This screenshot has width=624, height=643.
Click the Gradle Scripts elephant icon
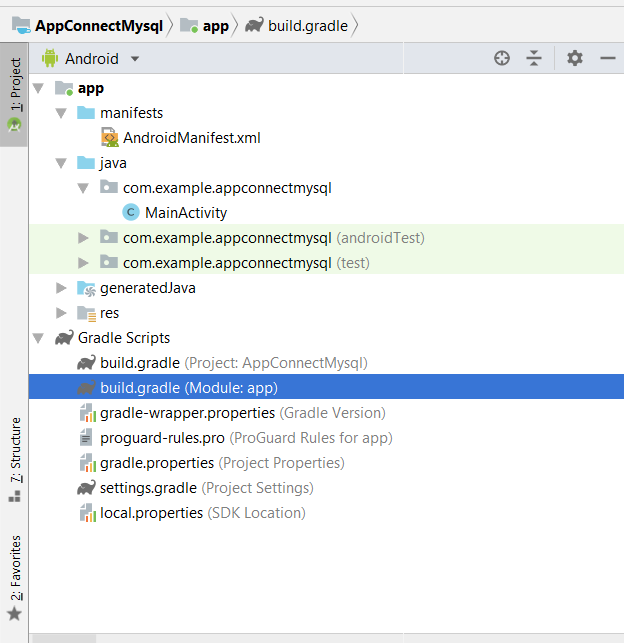(x=64, y=337)
